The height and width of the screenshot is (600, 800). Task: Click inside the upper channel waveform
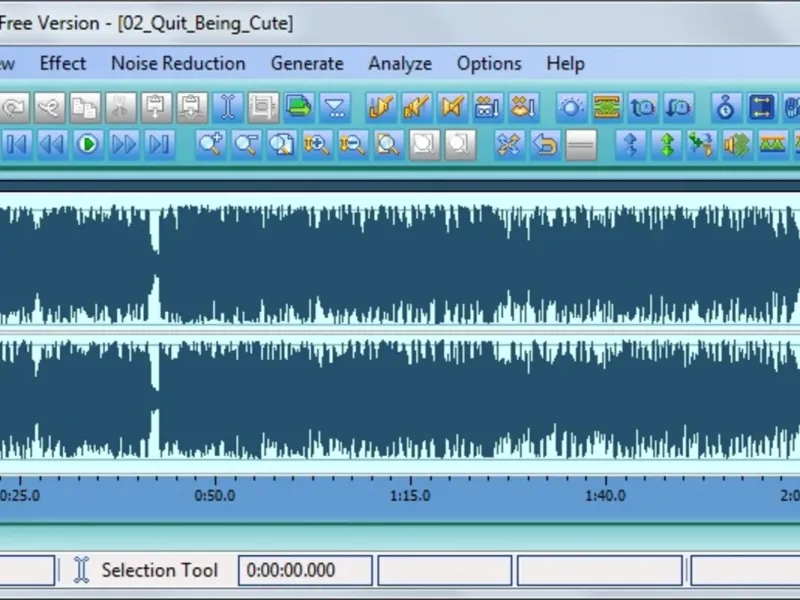[400, 264]
